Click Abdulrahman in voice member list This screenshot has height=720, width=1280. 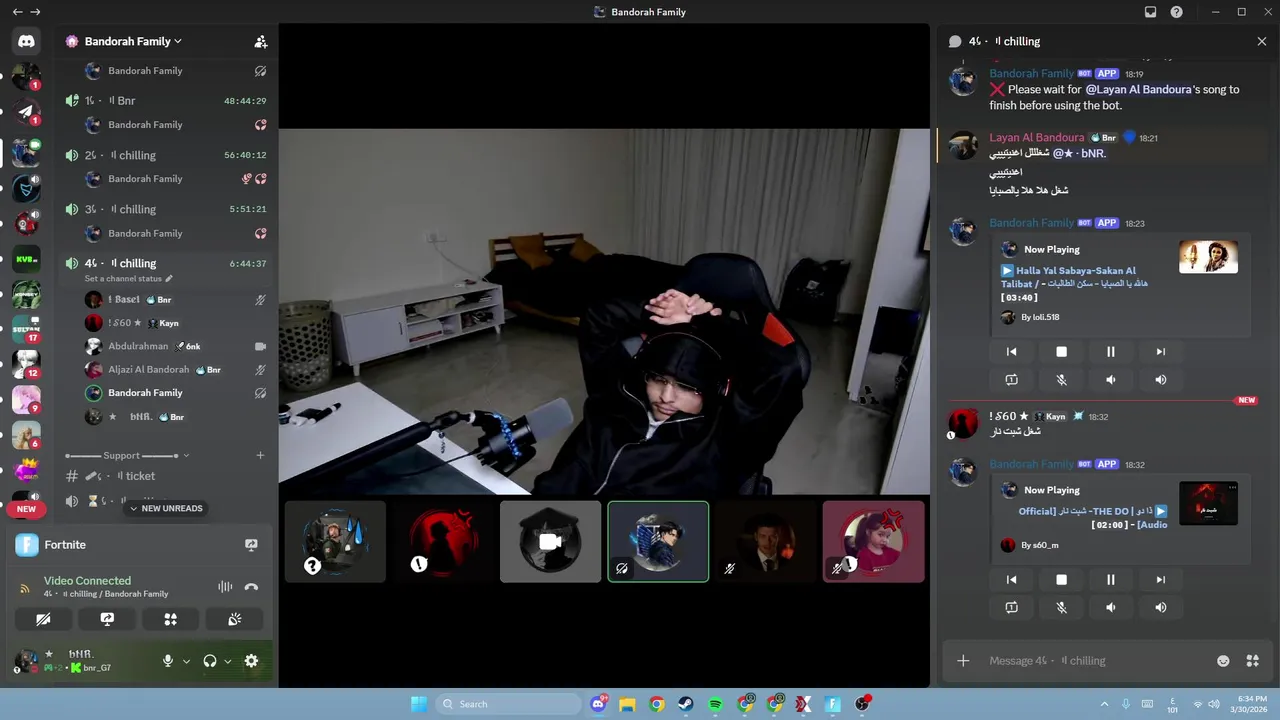pos(138,346)
